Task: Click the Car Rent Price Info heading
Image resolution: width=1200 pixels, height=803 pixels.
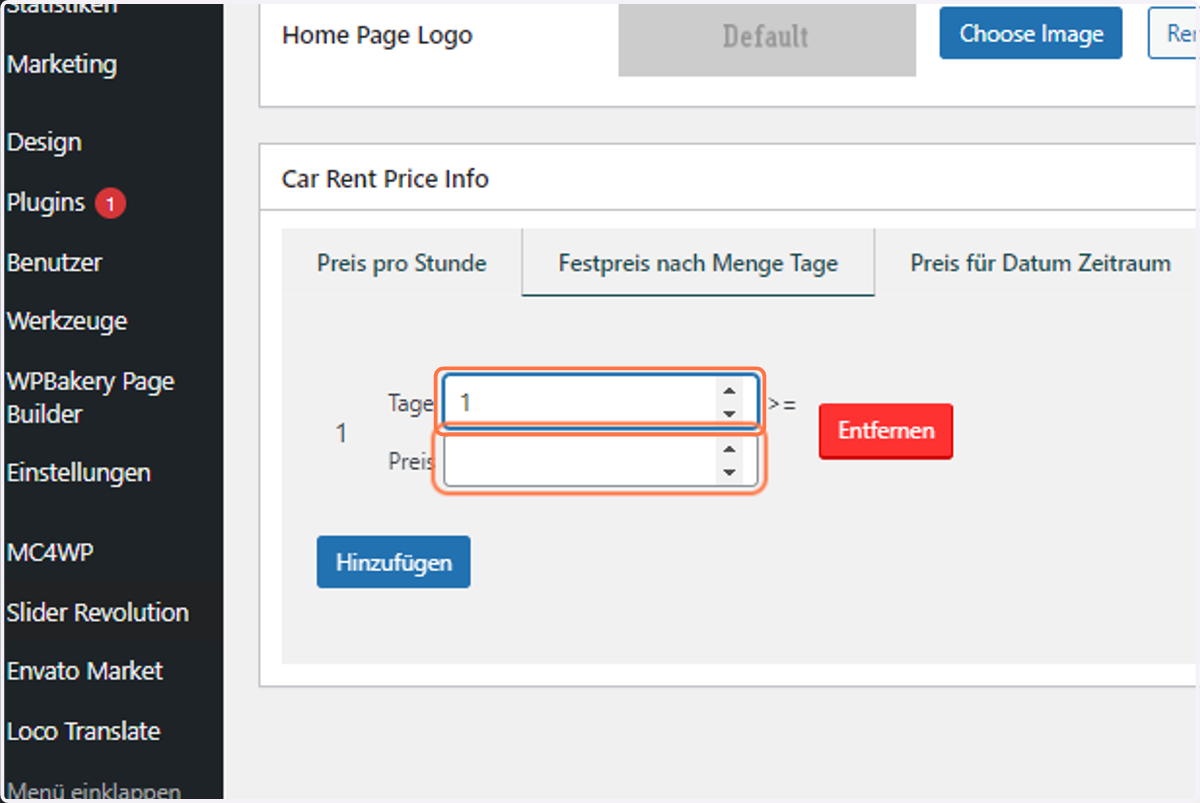Action: pyautogui.click(x=385, y=179)
